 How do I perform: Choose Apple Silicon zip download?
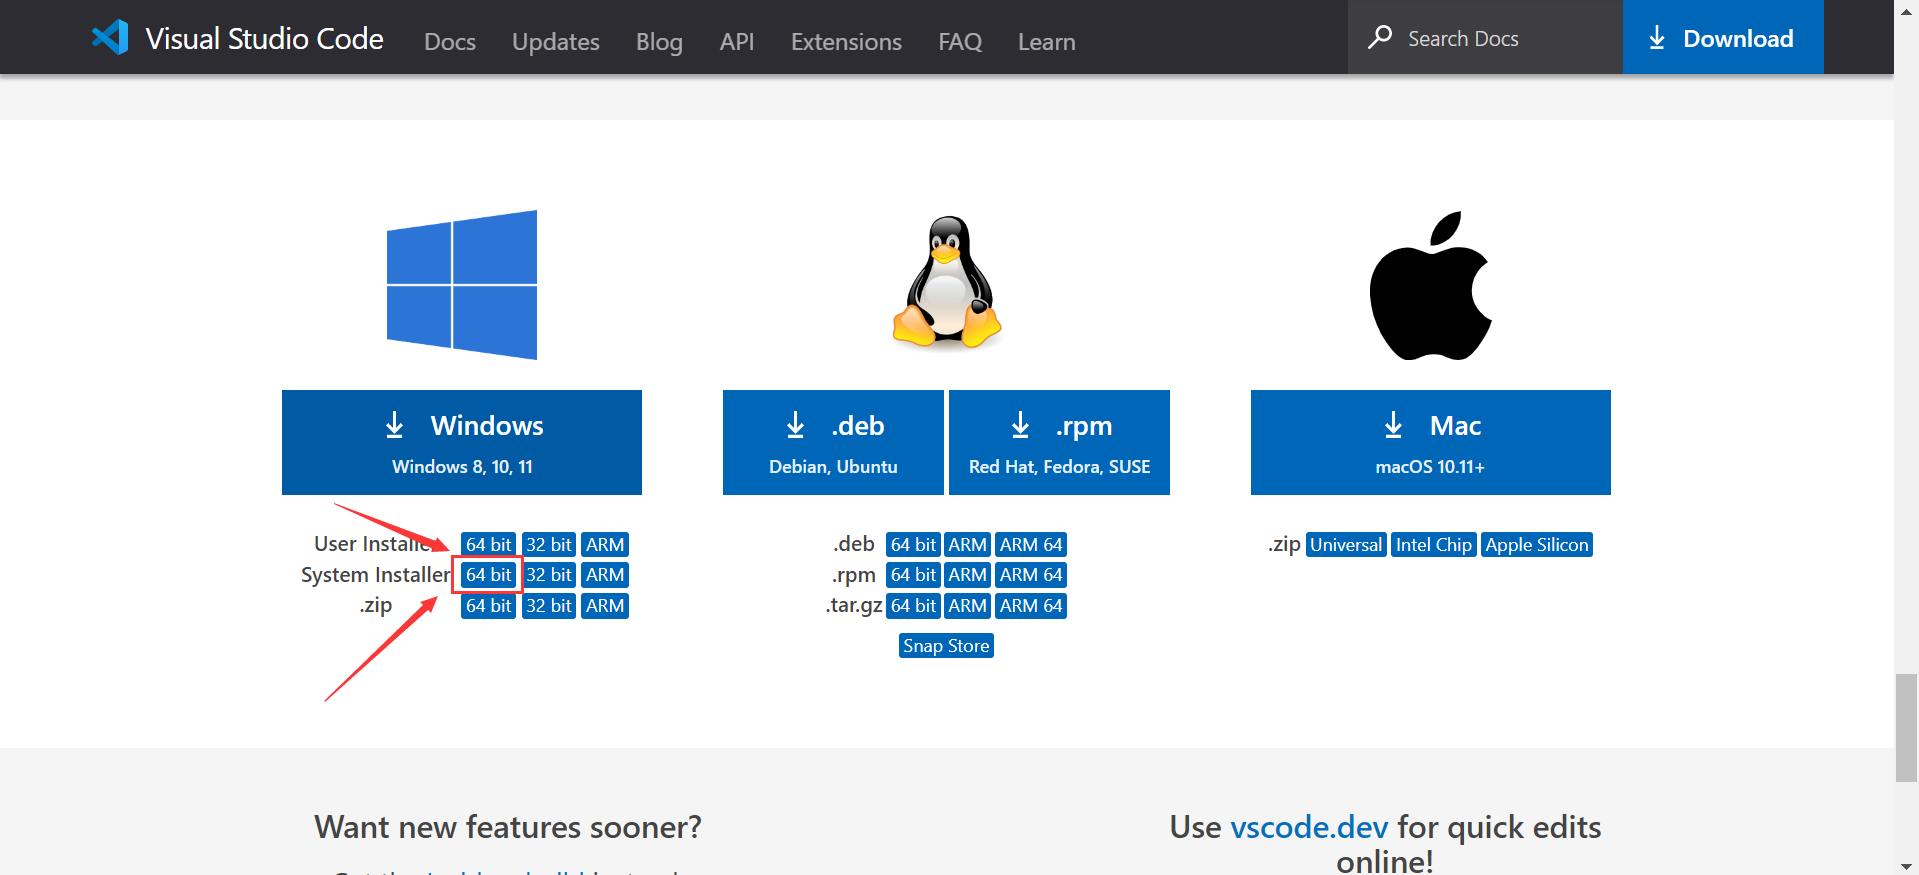1536,545
